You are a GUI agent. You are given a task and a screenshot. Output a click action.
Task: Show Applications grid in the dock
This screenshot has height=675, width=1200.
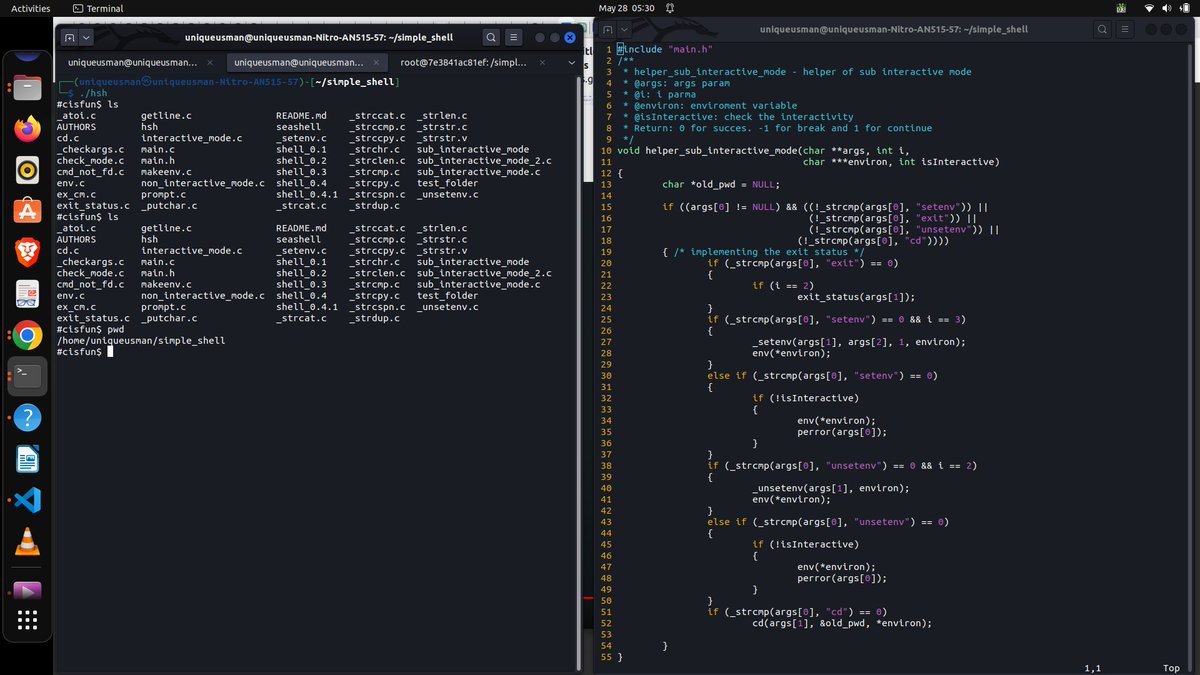tap(27, 621)
